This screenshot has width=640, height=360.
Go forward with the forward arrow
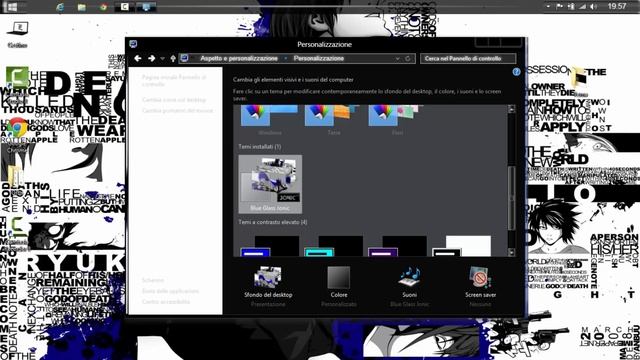151,58
